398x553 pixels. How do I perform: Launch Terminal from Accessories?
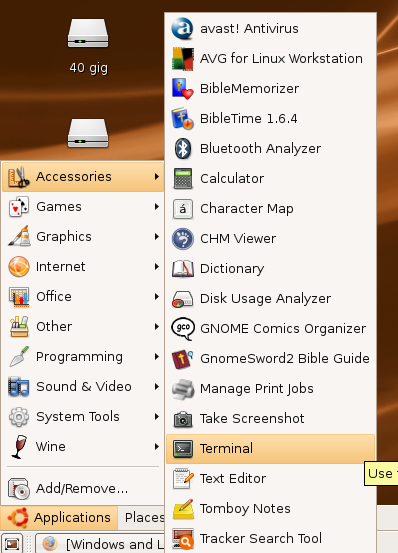point(270,449)
